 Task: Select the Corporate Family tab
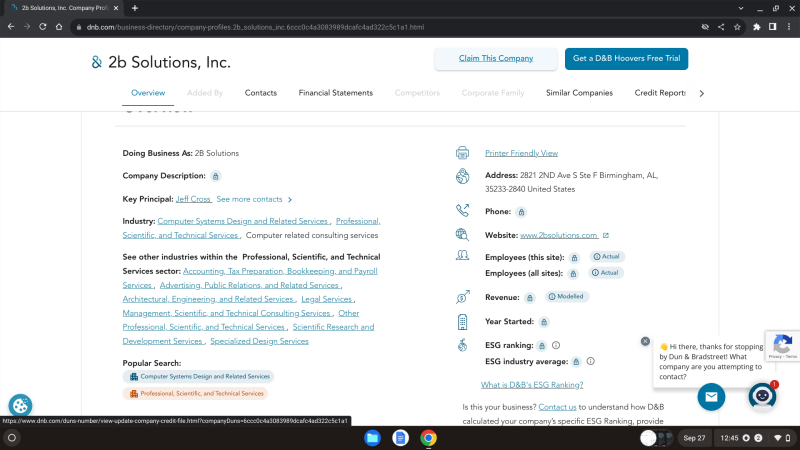coord(493,93)
